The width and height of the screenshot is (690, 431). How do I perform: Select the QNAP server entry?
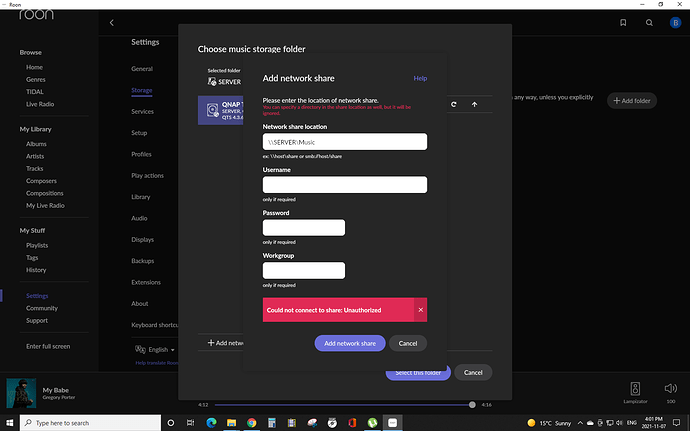(x=220, y=110)
